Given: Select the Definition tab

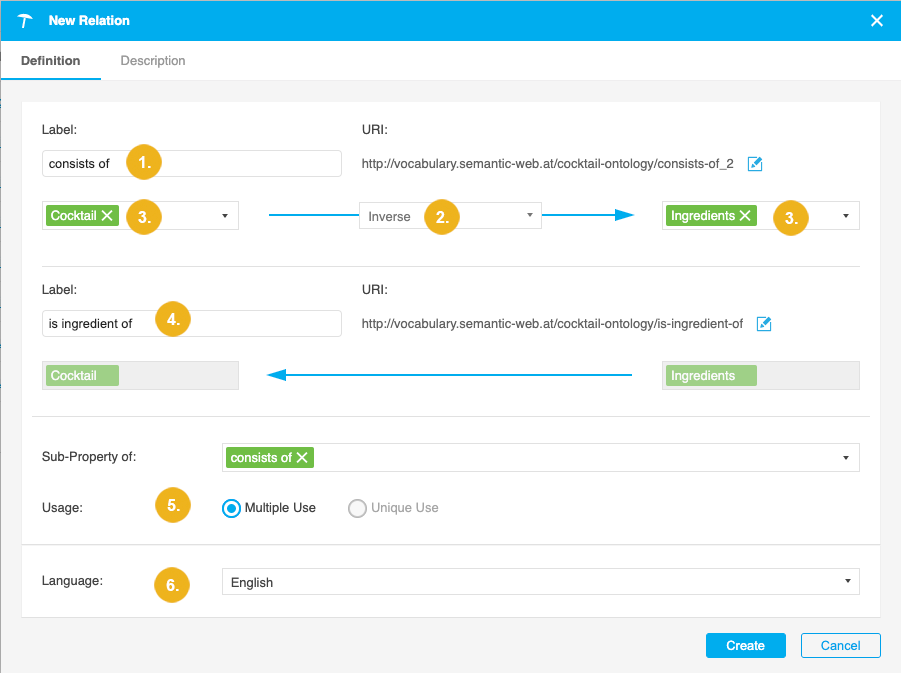Looking at the screenshot, I should [51, 61].
